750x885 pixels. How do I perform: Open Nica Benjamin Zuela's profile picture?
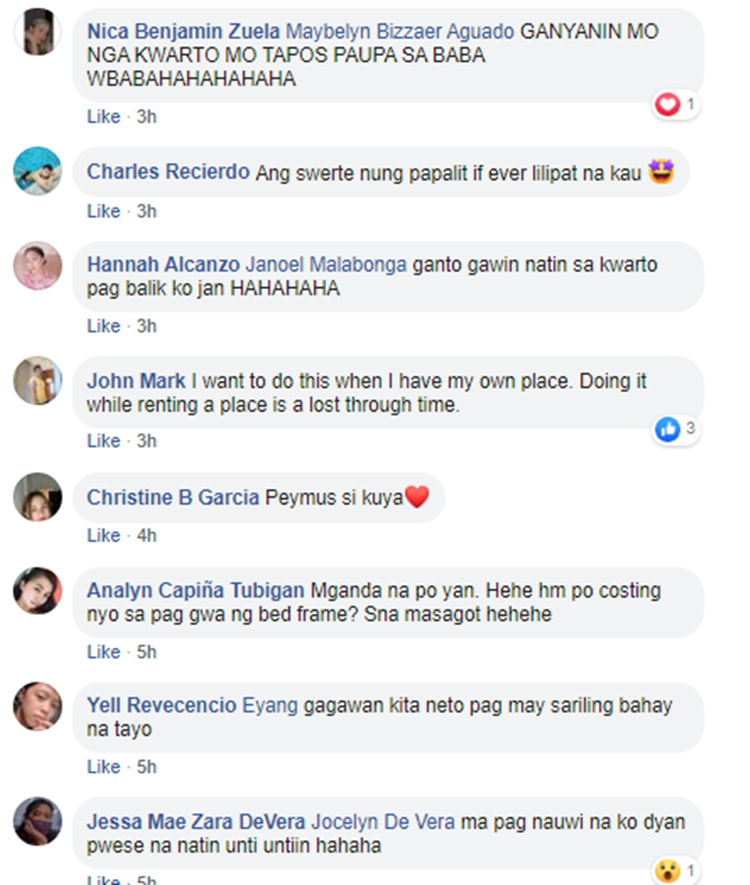tap(38, 32)
